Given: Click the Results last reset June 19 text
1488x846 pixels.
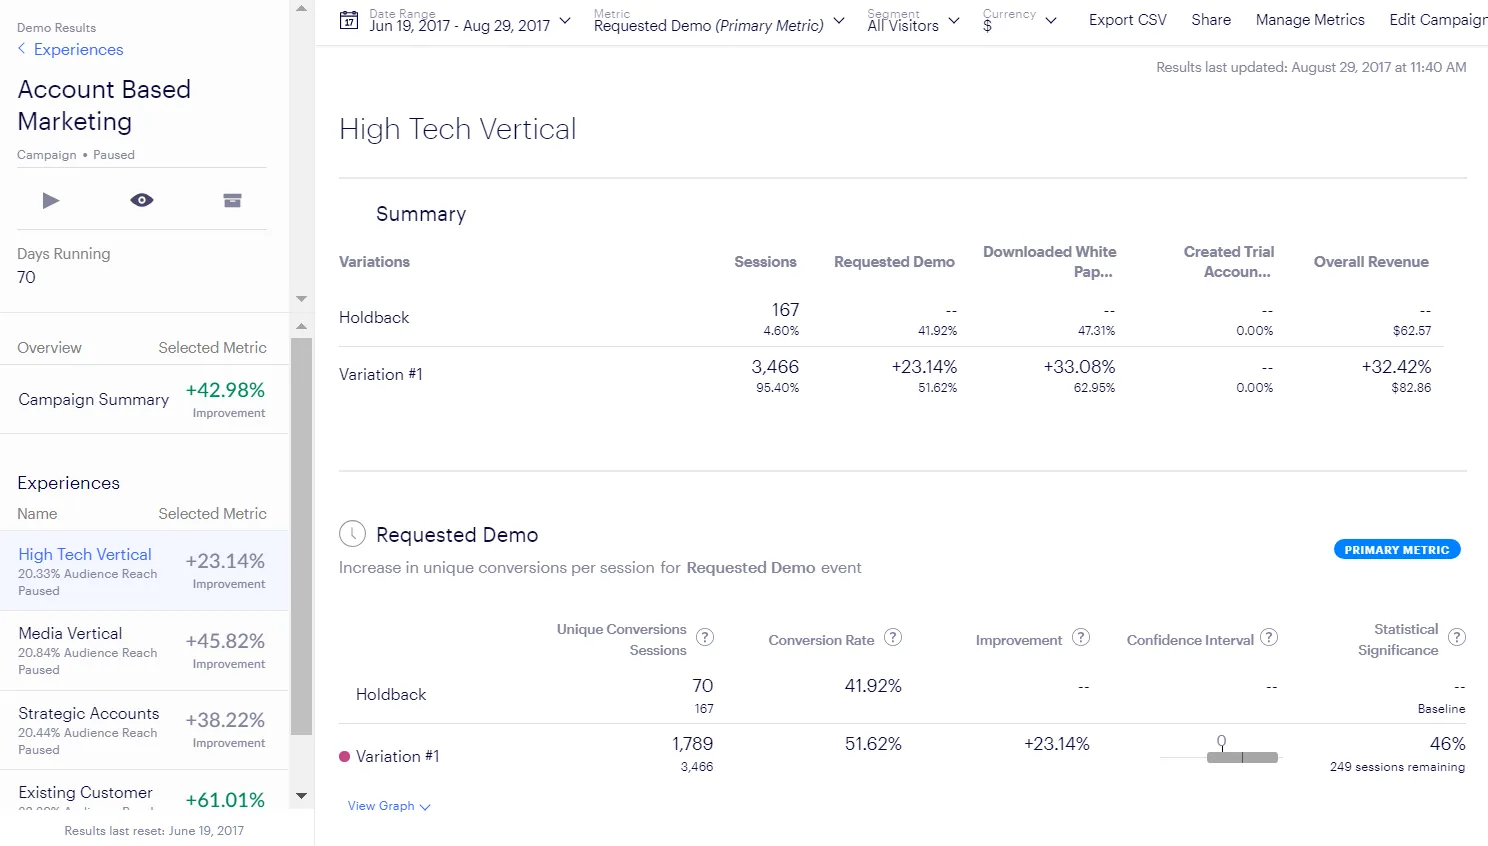Looking at the screenshot, I should tap(154, 831).
